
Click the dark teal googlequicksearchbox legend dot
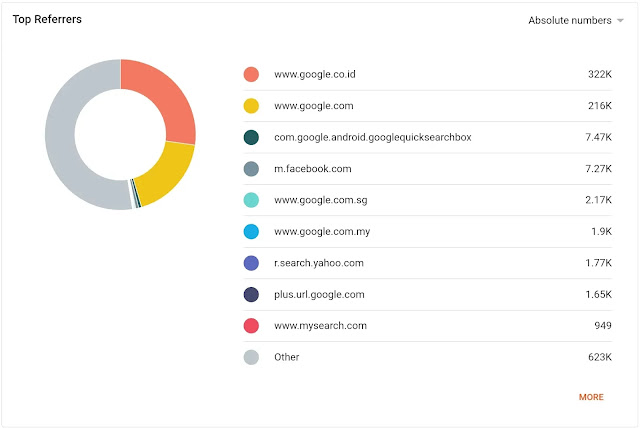(x=251, y=137)
